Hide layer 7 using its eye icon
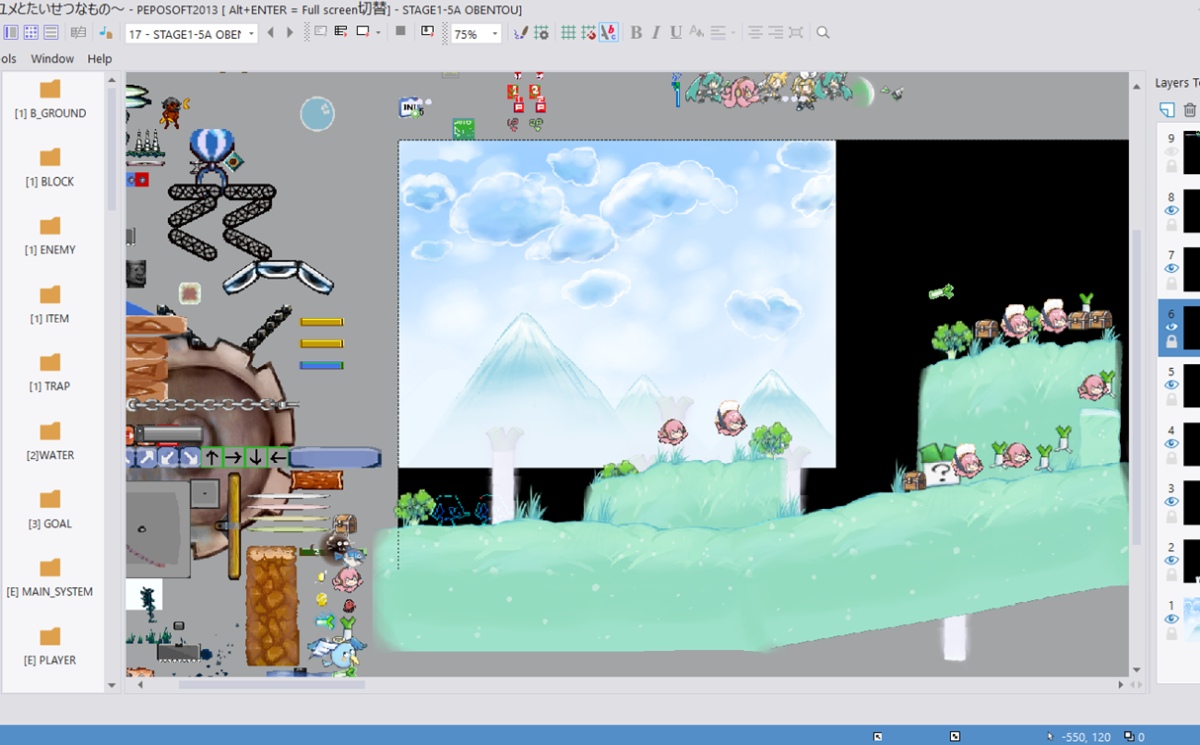The height and width of the screenshot is (745, 1200). tap(1172, 269)
